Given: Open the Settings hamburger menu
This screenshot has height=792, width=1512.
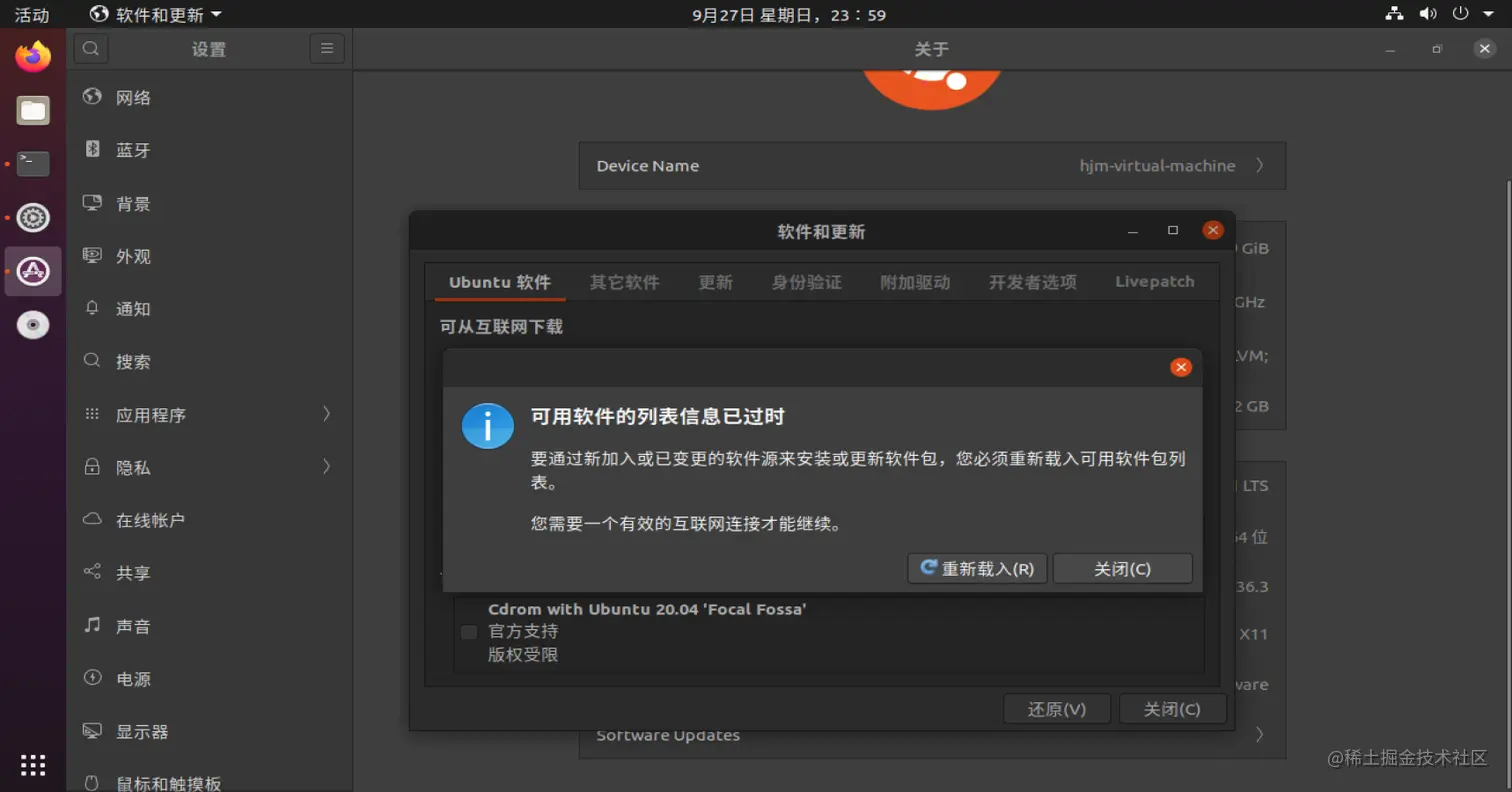Looking at the screenshot, I should point(327,48).
